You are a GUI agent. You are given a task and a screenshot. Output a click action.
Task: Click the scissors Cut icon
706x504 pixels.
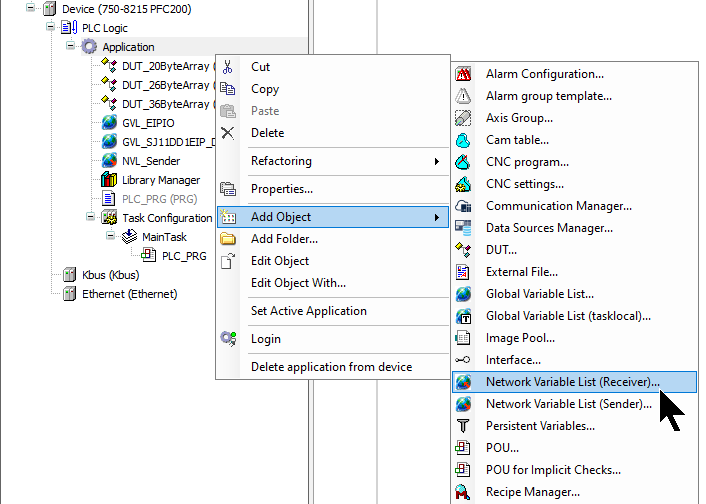pyautogui.click(x=228, y=67)
